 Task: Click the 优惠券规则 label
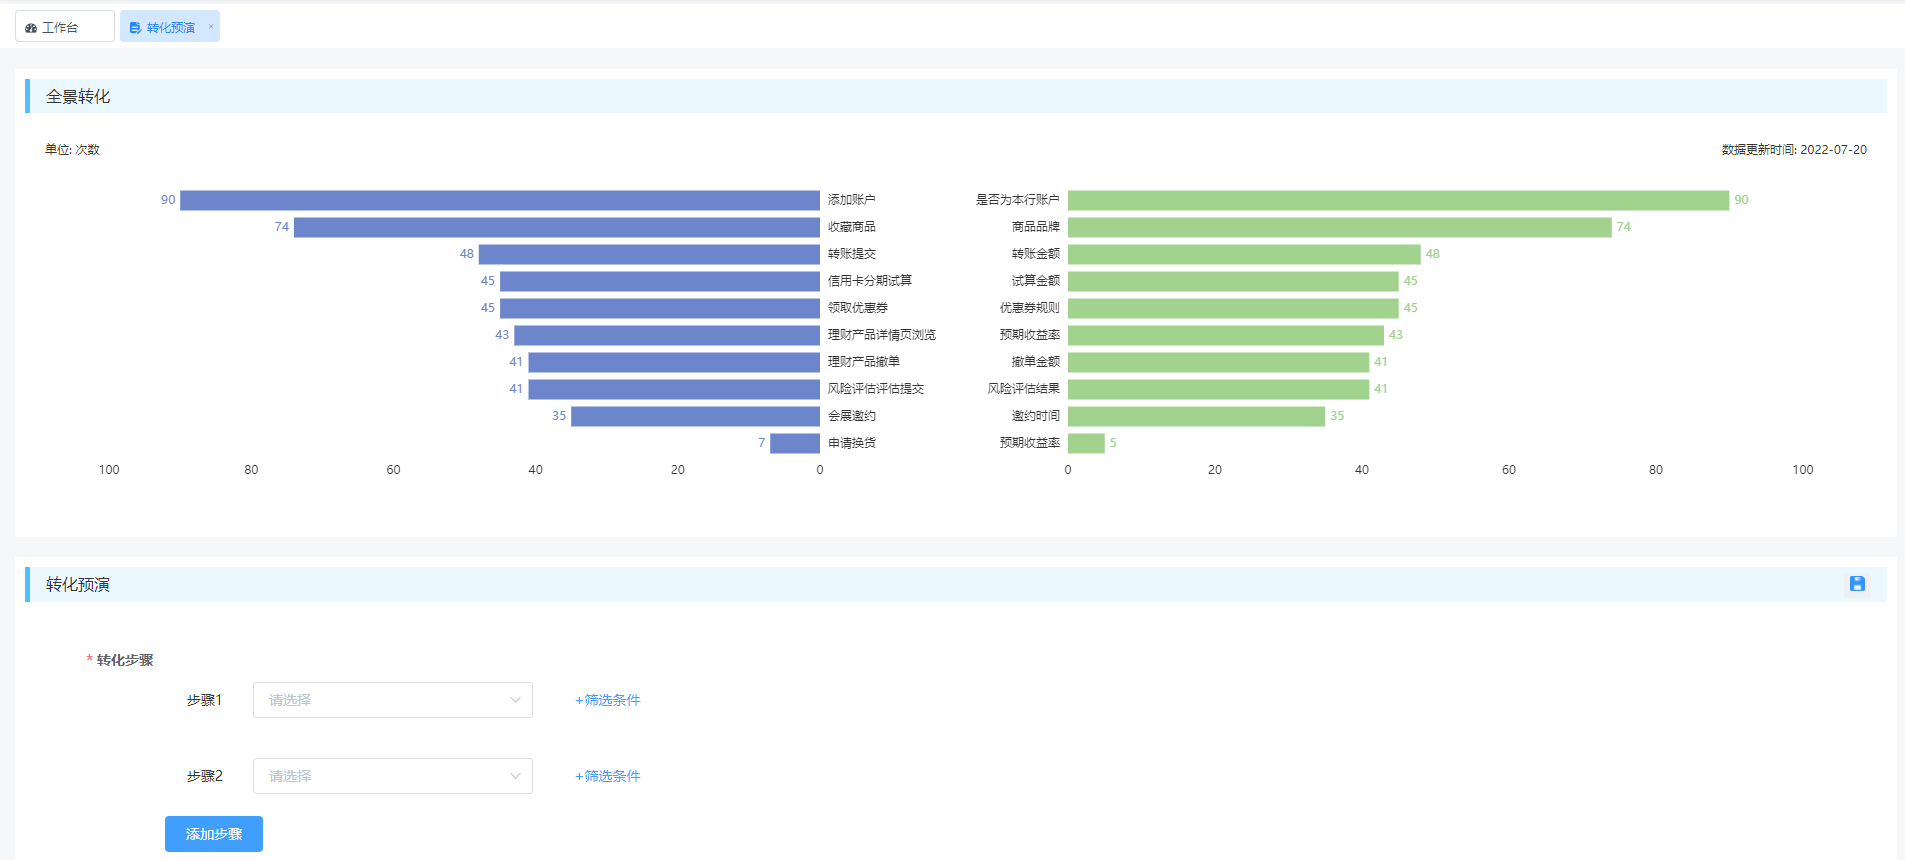click(1030, 308)
